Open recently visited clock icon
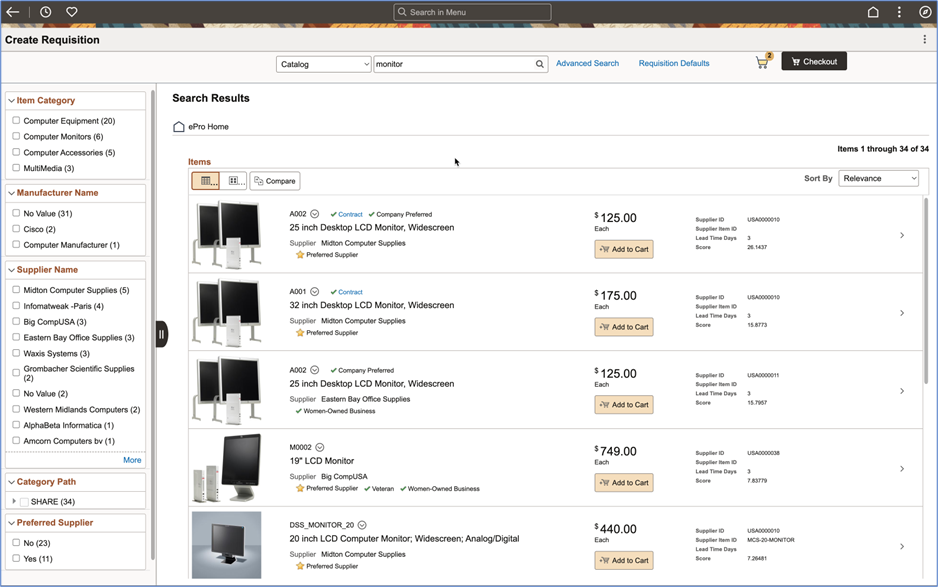The height and width of the screenshot is (587, 938). coord(46,12)
